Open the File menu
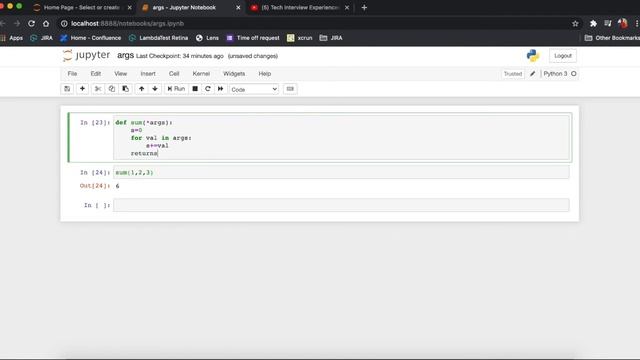Screen dimensions: 640x360 click(x=72, y=74)
